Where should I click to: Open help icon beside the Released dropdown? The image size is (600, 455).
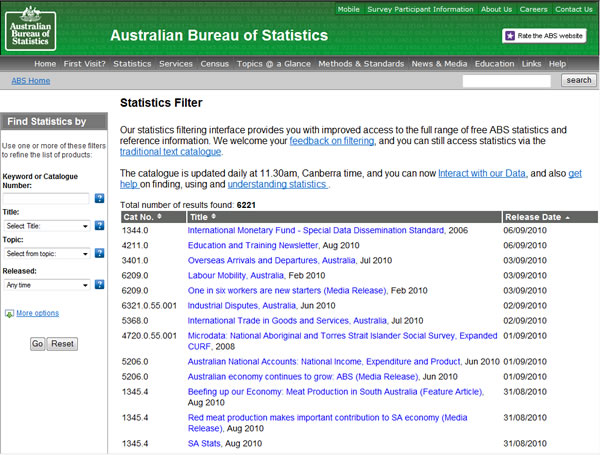tap(99, 283)
